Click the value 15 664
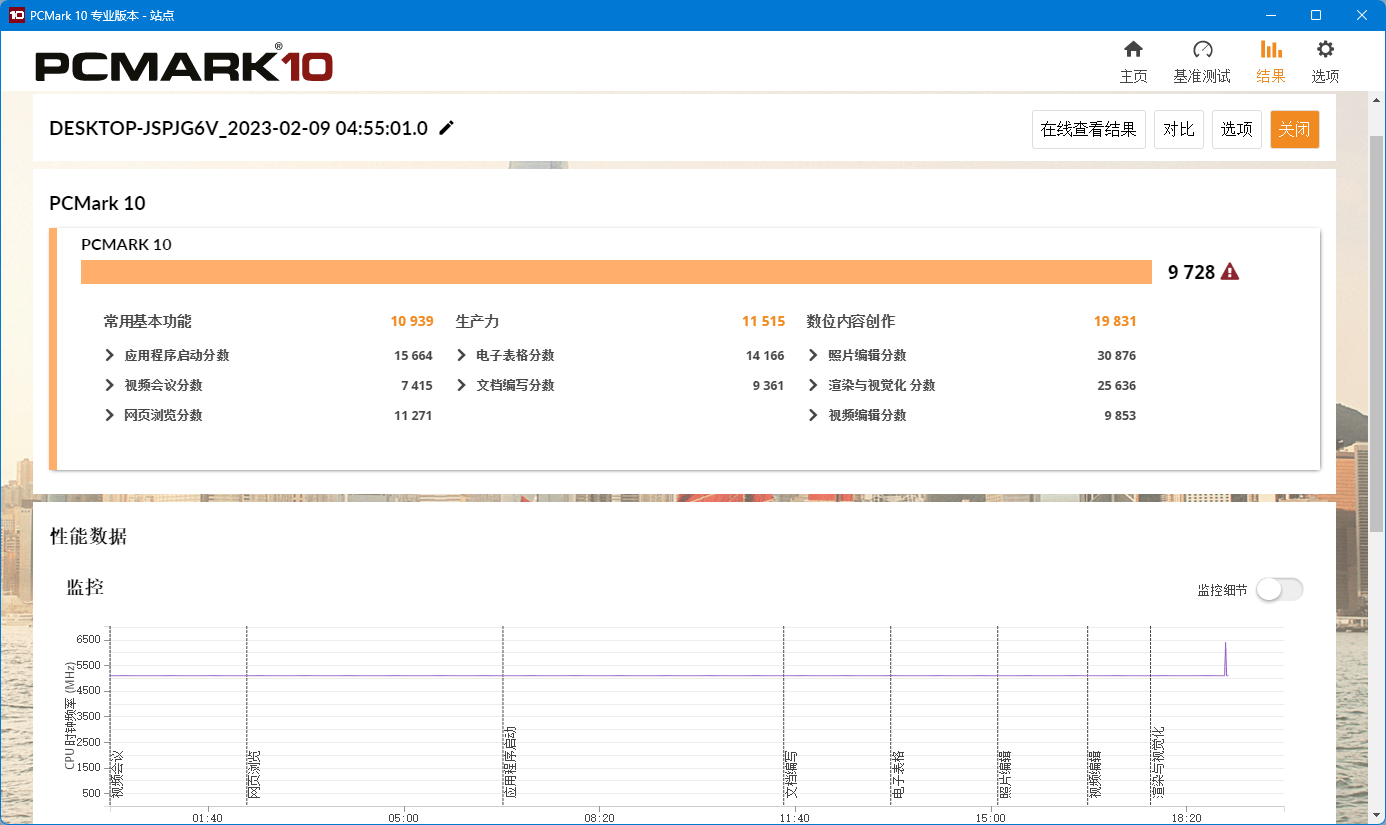Image resolution: width=1386 pixels, height=825 pixels. click(413, 356)
